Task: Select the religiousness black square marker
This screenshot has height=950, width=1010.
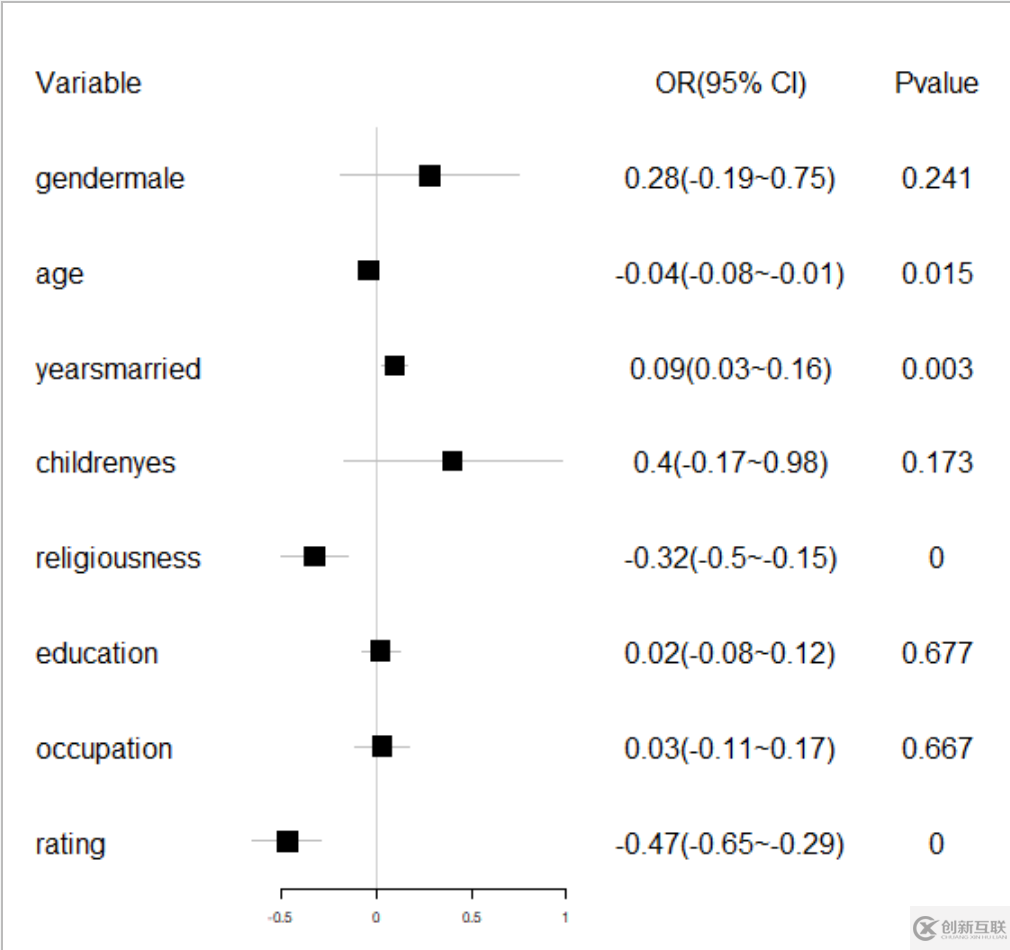Action: (x=315, y=557)
